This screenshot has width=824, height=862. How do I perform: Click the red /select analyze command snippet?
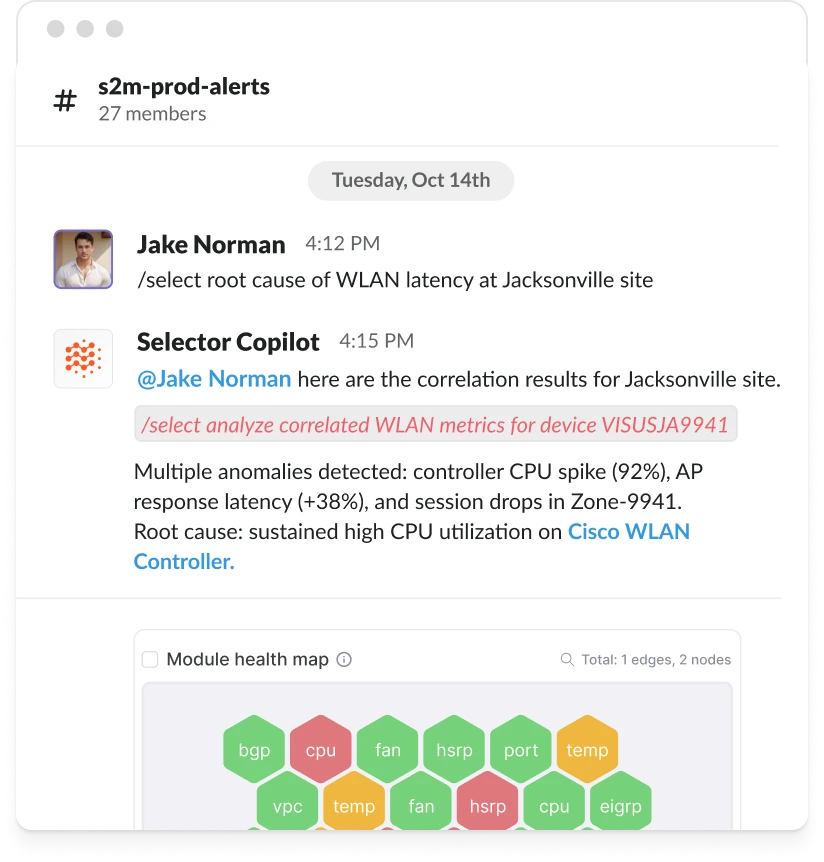(x=435, y=424)
